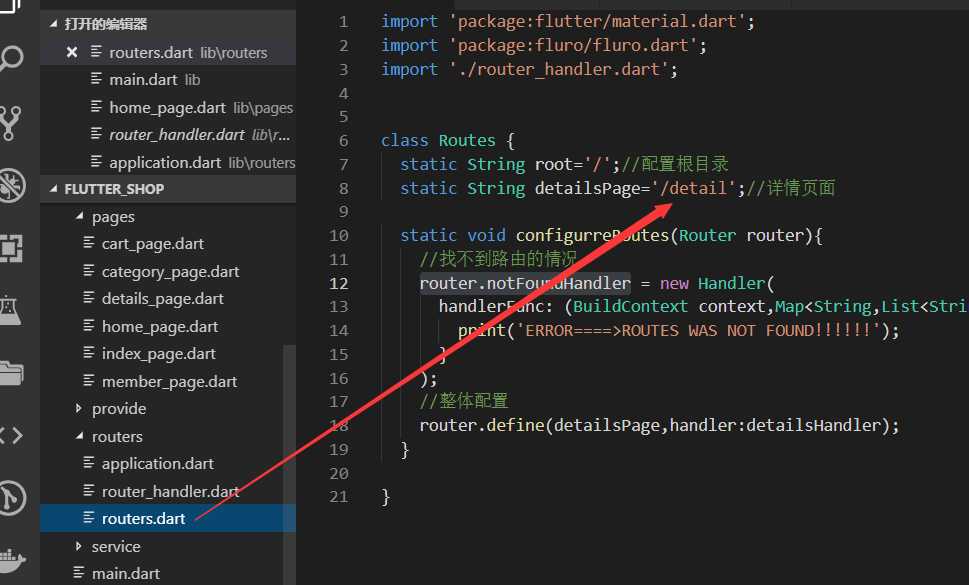Expand the provide folder
This screenshot has width=969, height=585.
(78, 408)
